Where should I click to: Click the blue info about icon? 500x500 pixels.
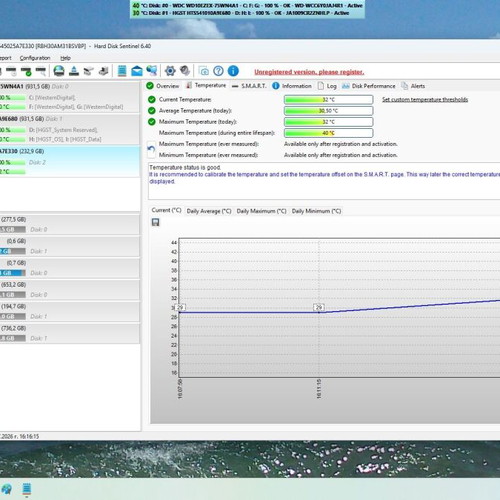click(x=233, y=71)
